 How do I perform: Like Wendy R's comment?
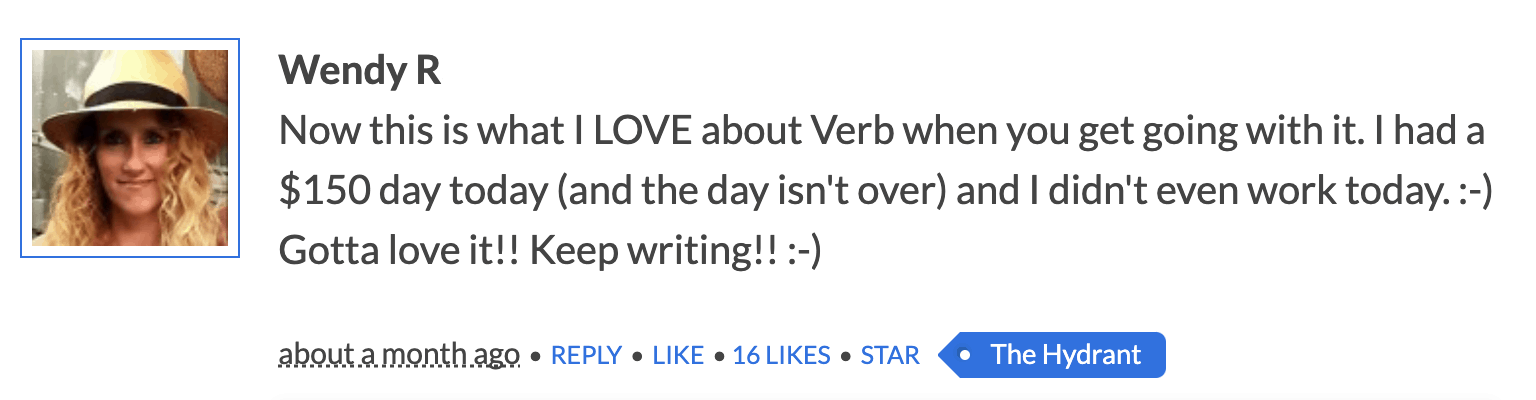click(x=678, y=355)
